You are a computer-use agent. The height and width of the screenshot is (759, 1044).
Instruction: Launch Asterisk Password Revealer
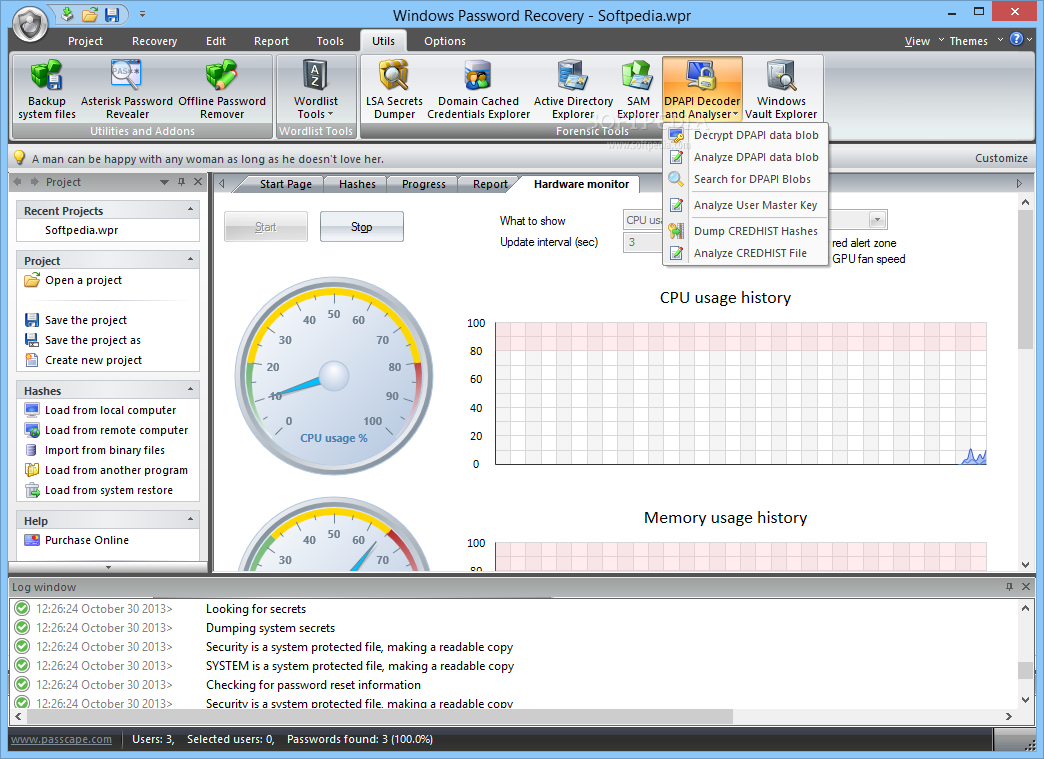pyautogui.click(x=127, y=89)
